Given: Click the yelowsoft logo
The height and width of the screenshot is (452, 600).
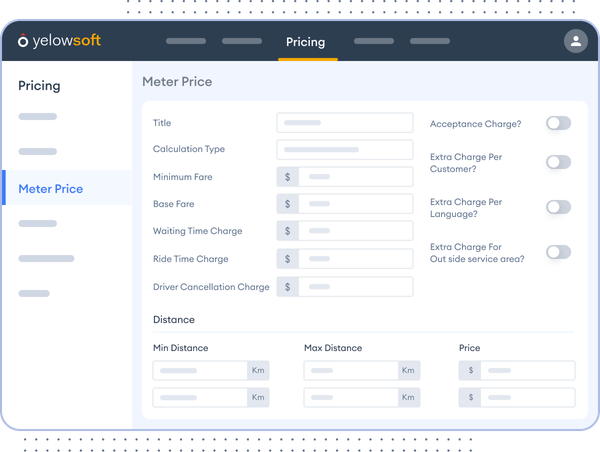Looking at the screenshot, I should click(x=60, y=41).
